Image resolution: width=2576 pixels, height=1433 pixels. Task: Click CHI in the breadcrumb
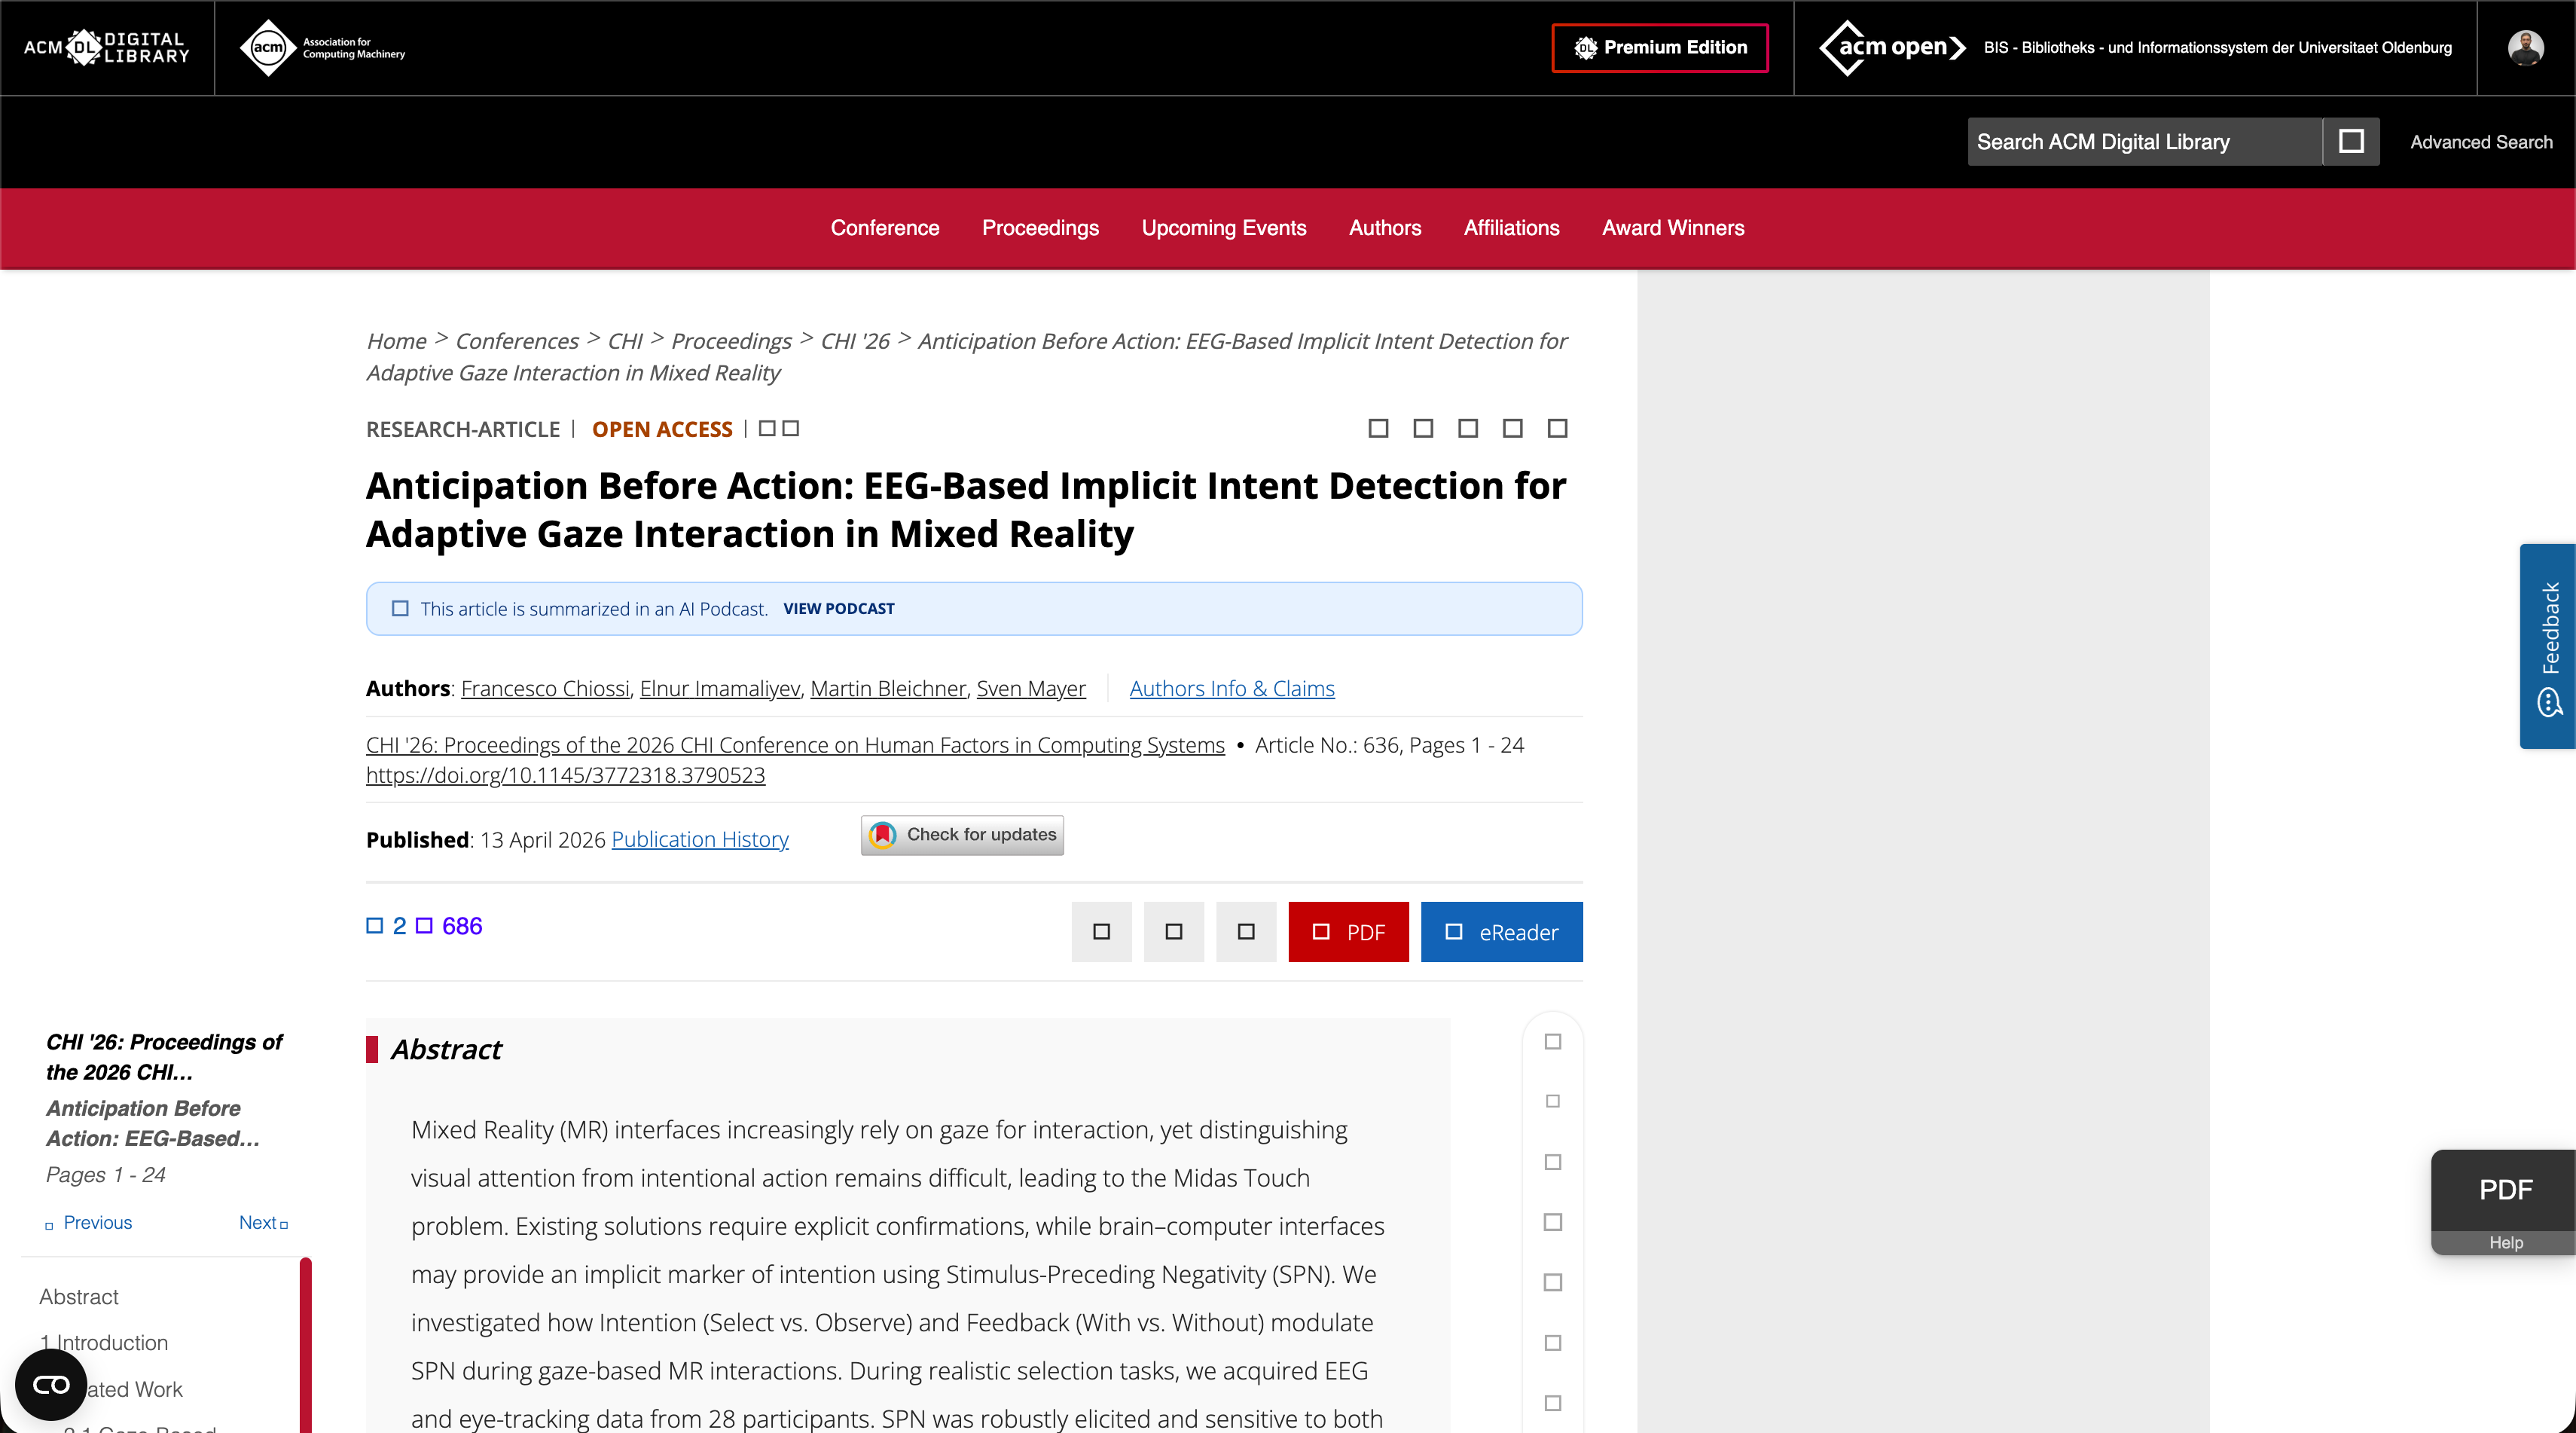(625, 341)
